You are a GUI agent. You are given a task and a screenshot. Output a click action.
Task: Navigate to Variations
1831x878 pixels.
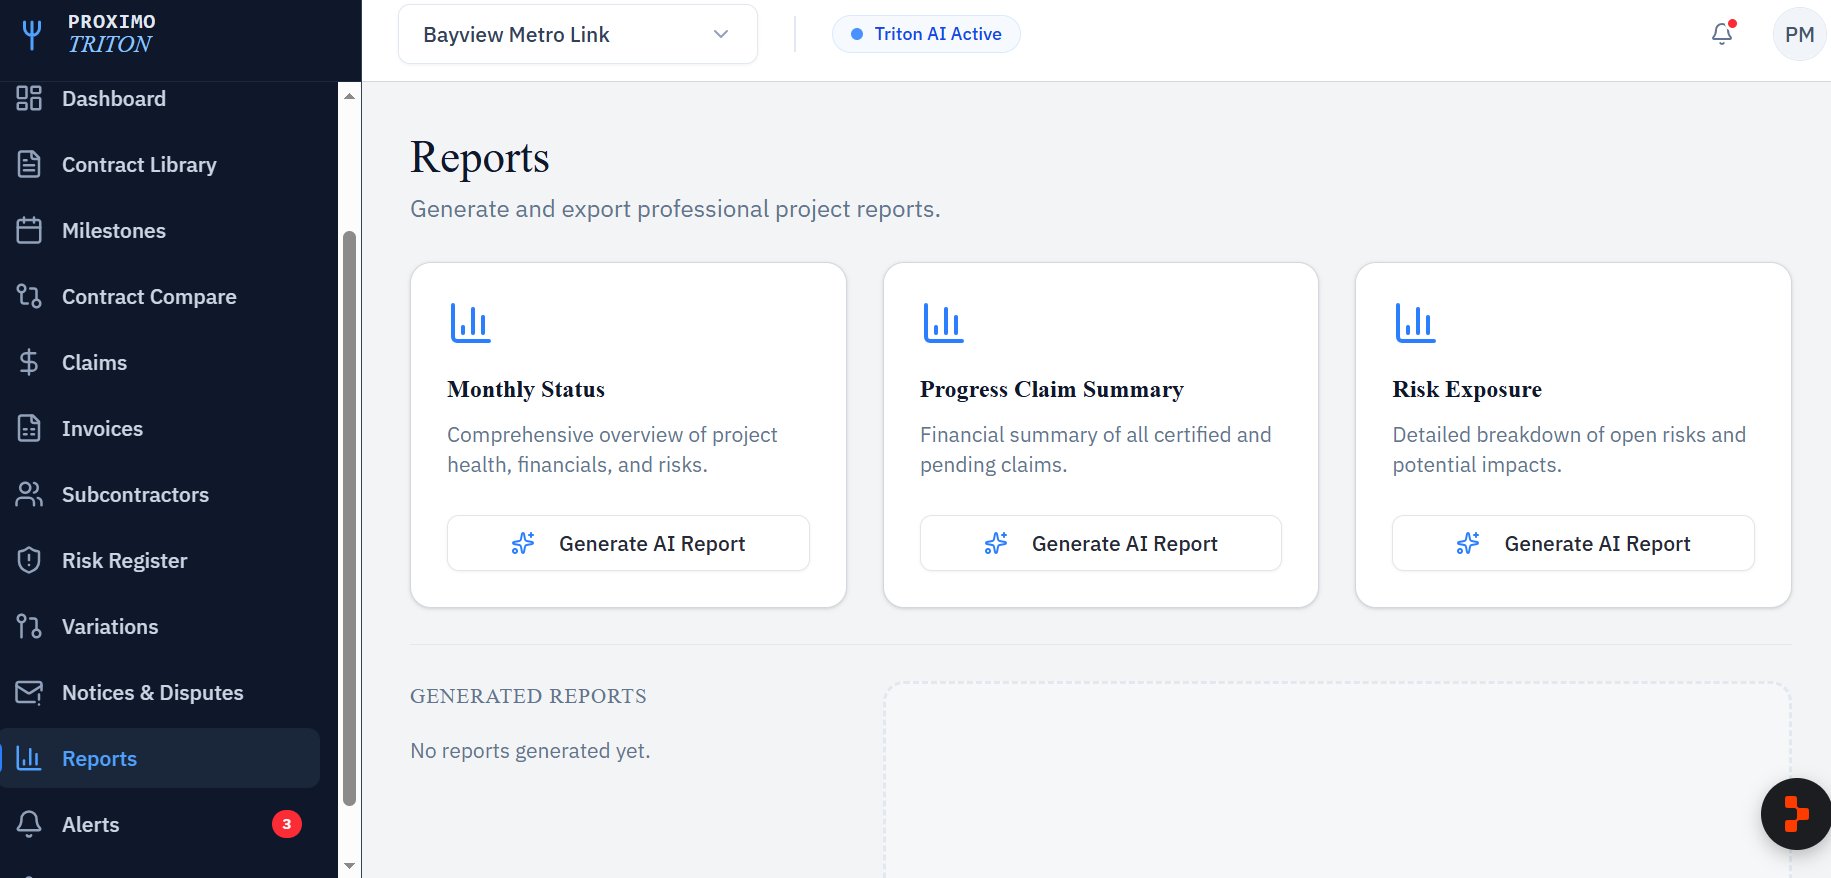[160, 626]
